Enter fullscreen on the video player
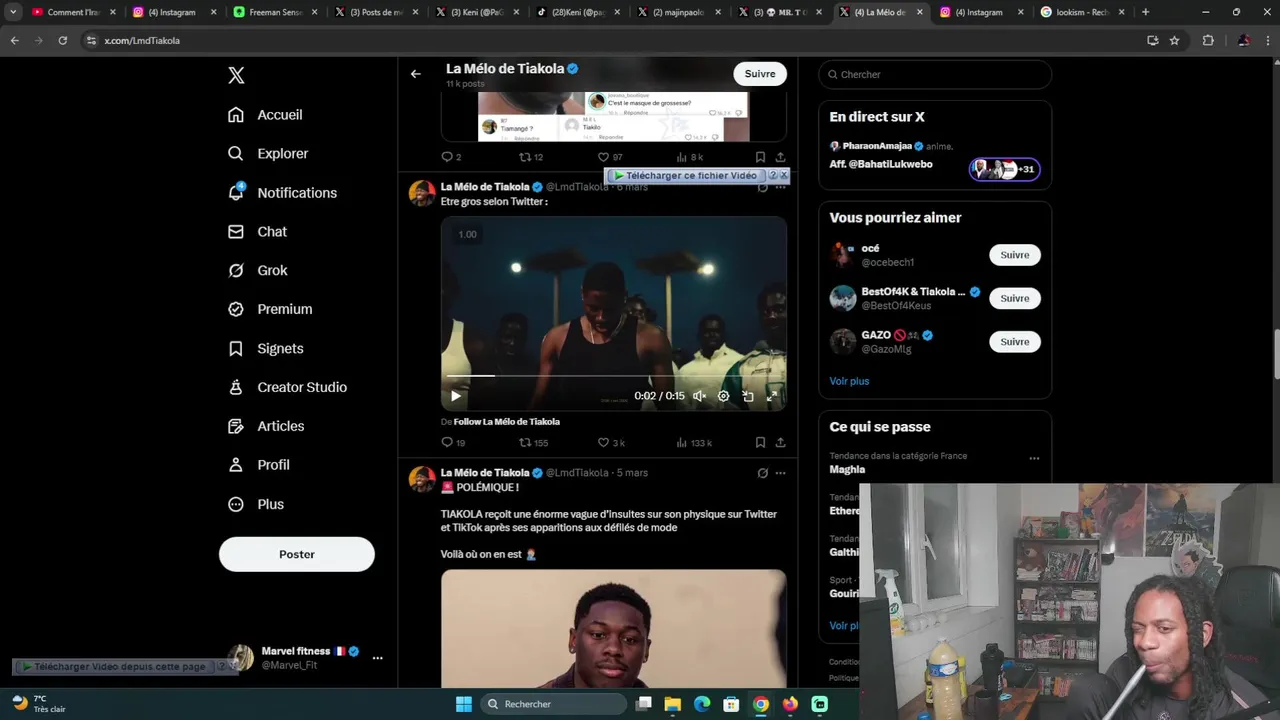 (x=772, y=396)
